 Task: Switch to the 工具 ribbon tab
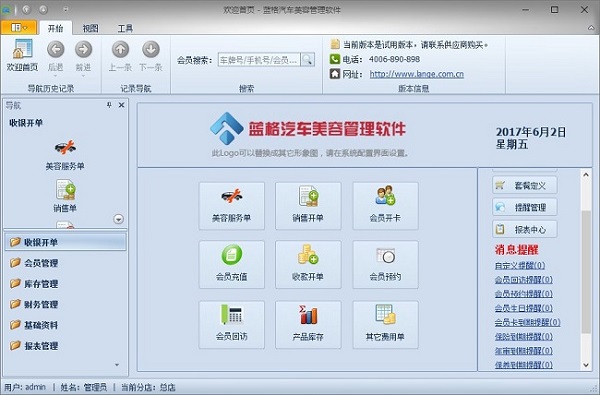pos(125,28)
